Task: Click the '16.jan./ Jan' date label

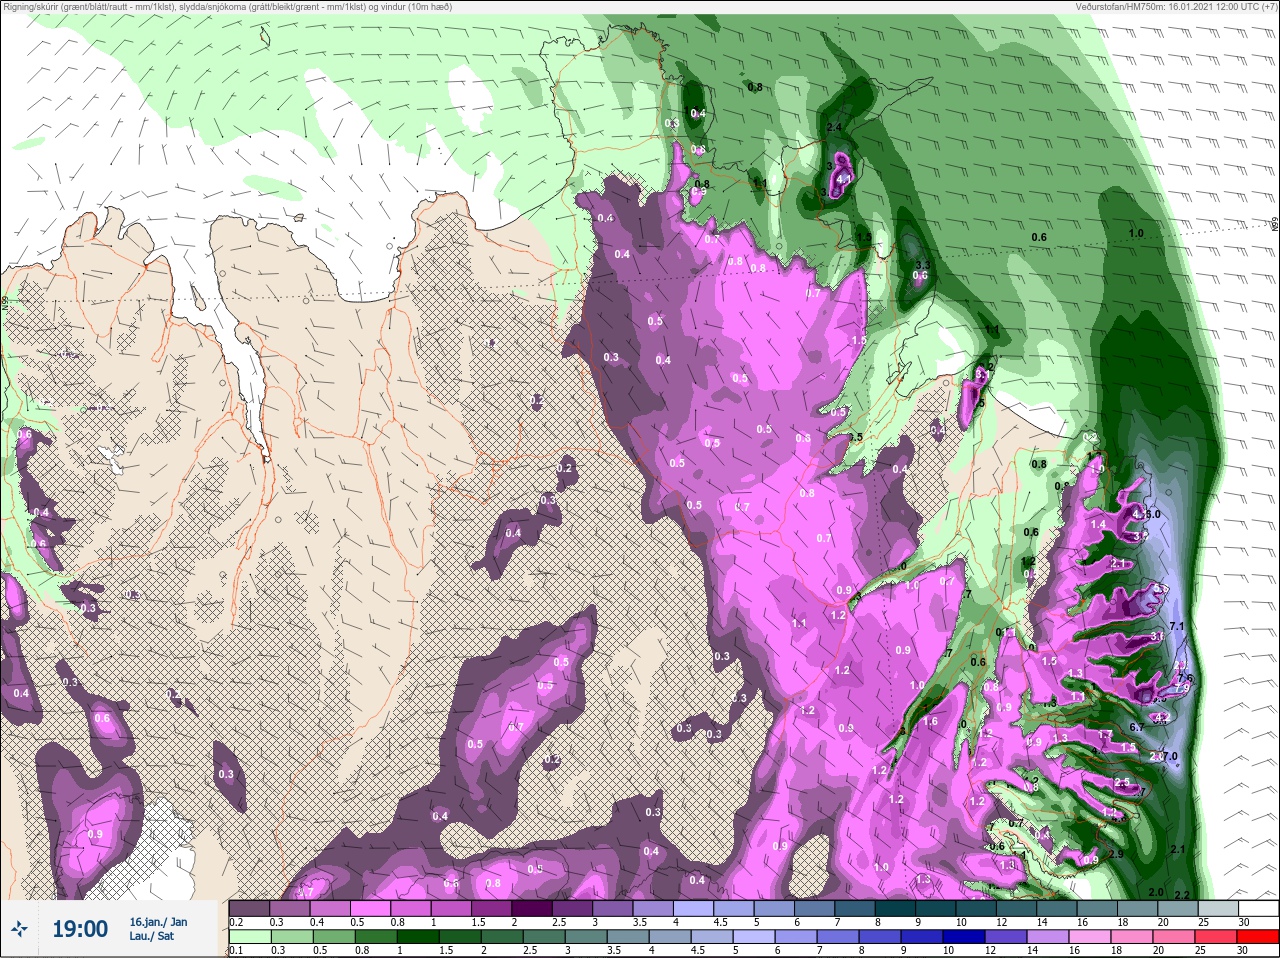Action: (x=158, y=921)
